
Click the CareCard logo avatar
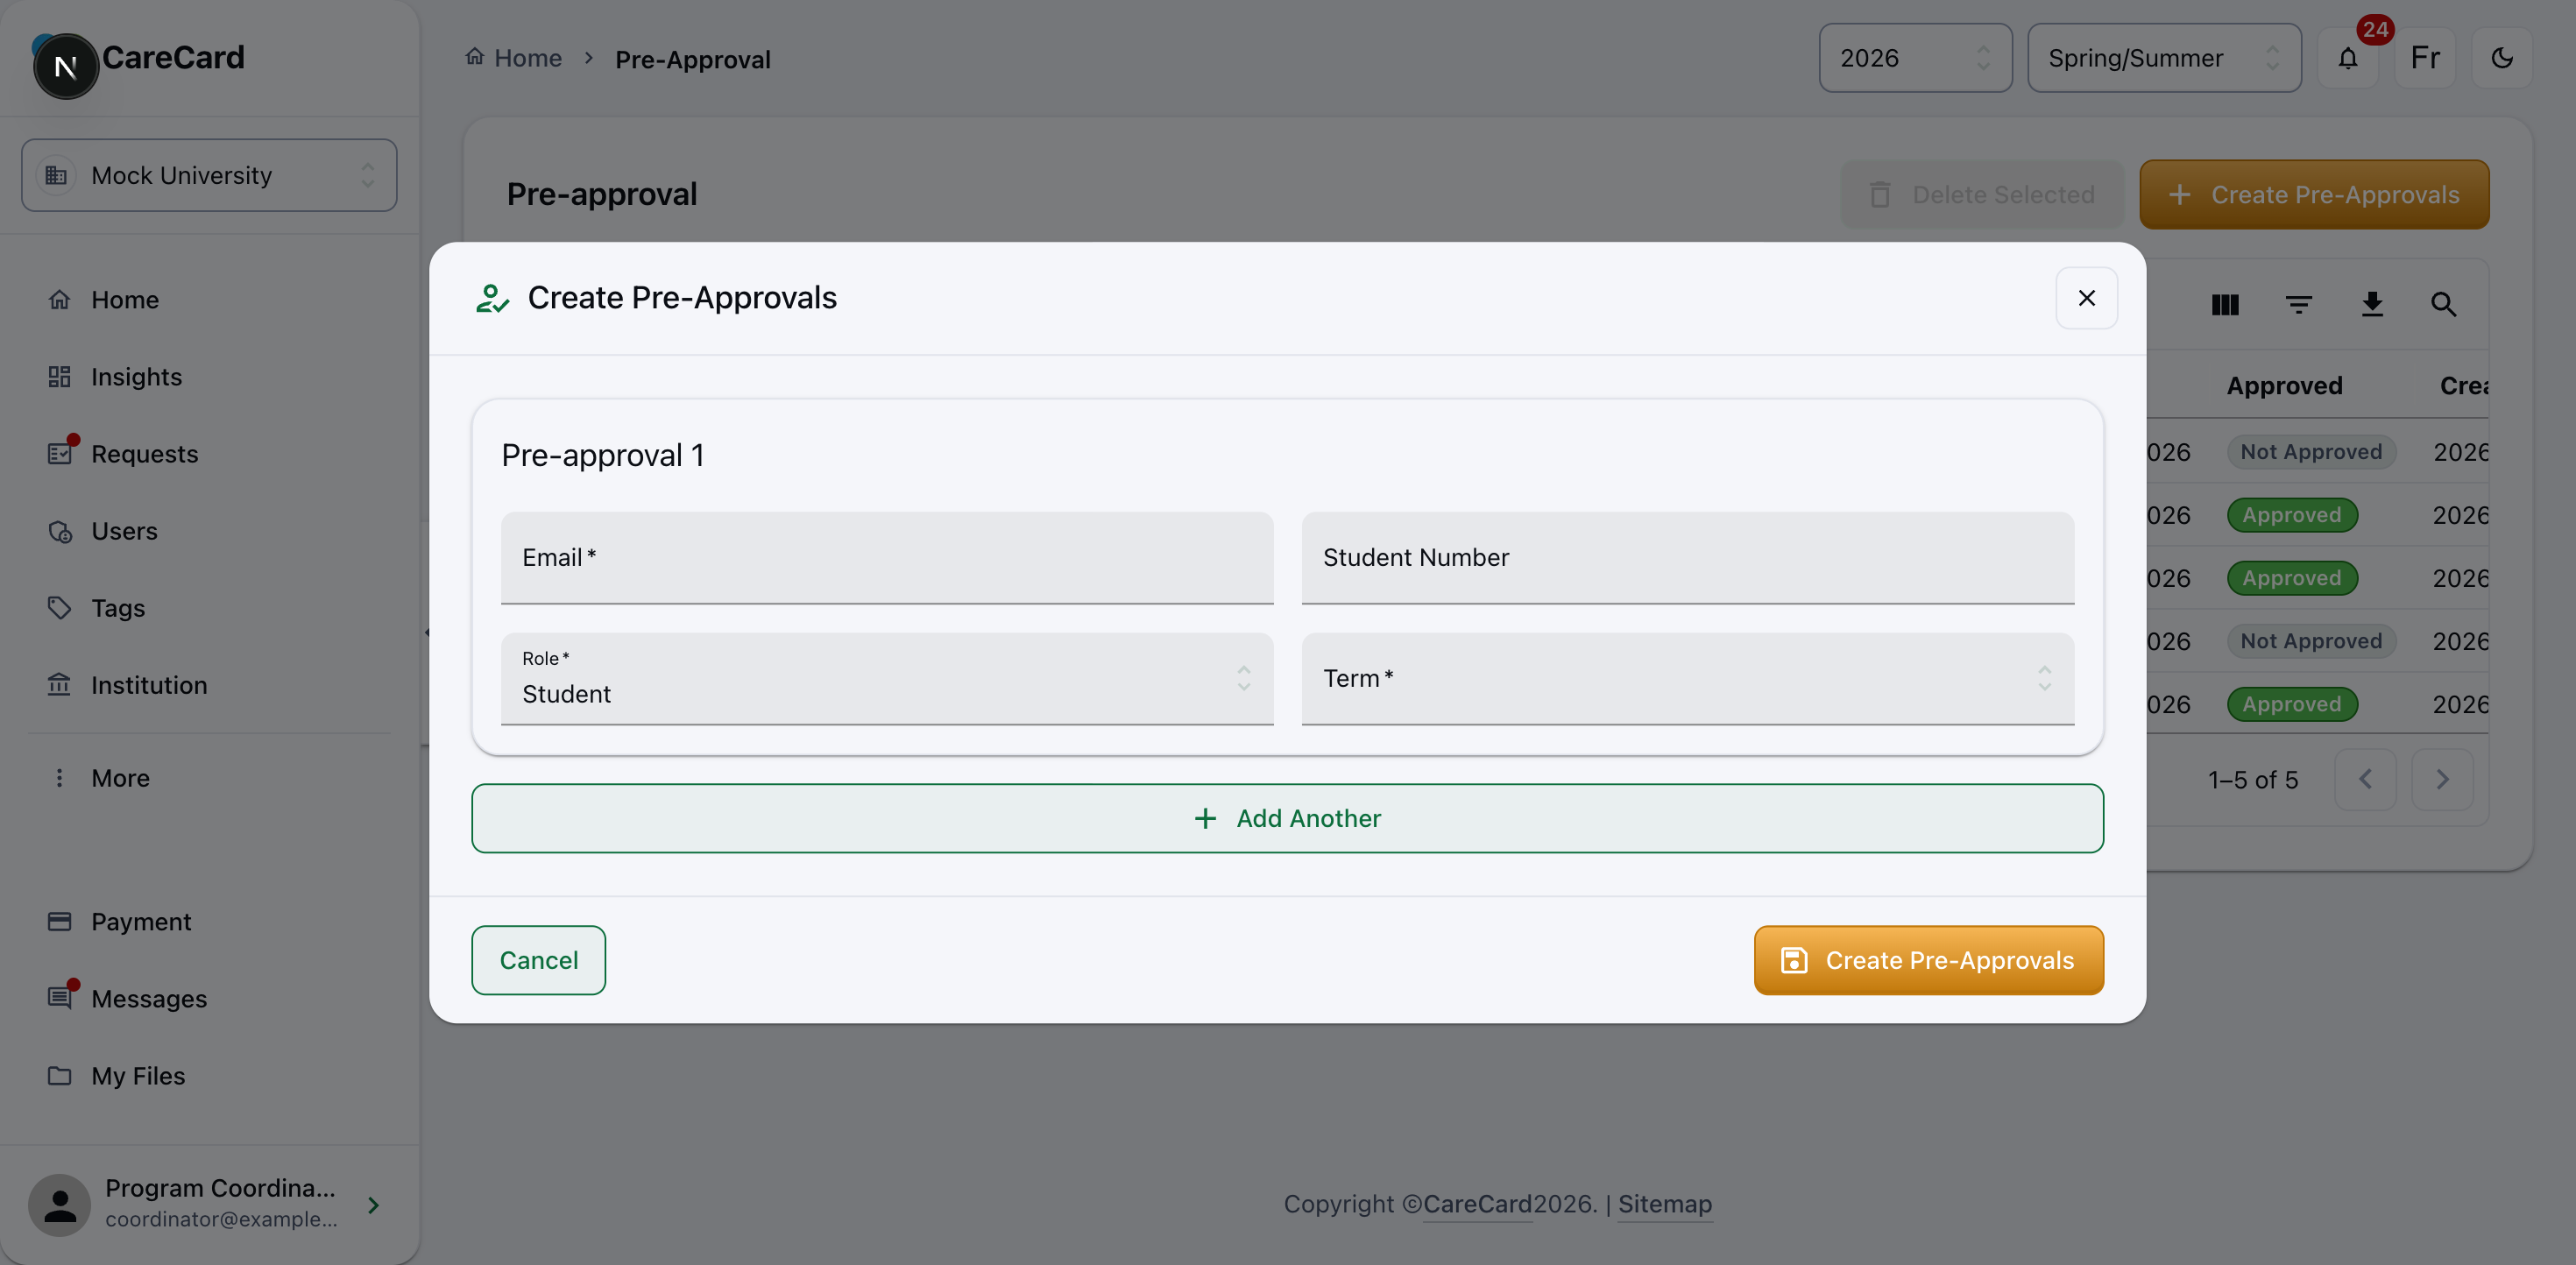pos(66,66)
